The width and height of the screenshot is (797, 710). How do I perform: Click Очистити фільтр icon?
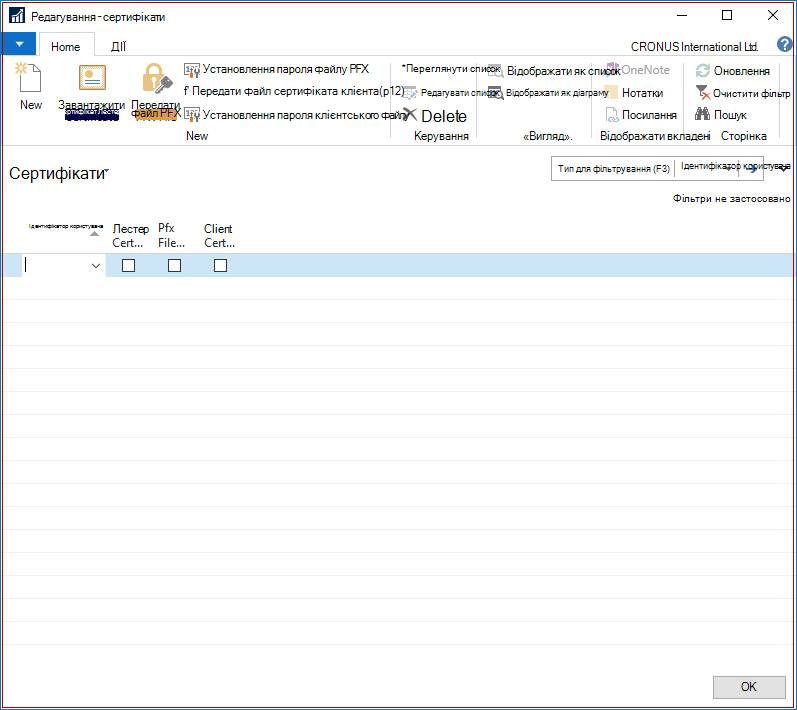point(702,92)
